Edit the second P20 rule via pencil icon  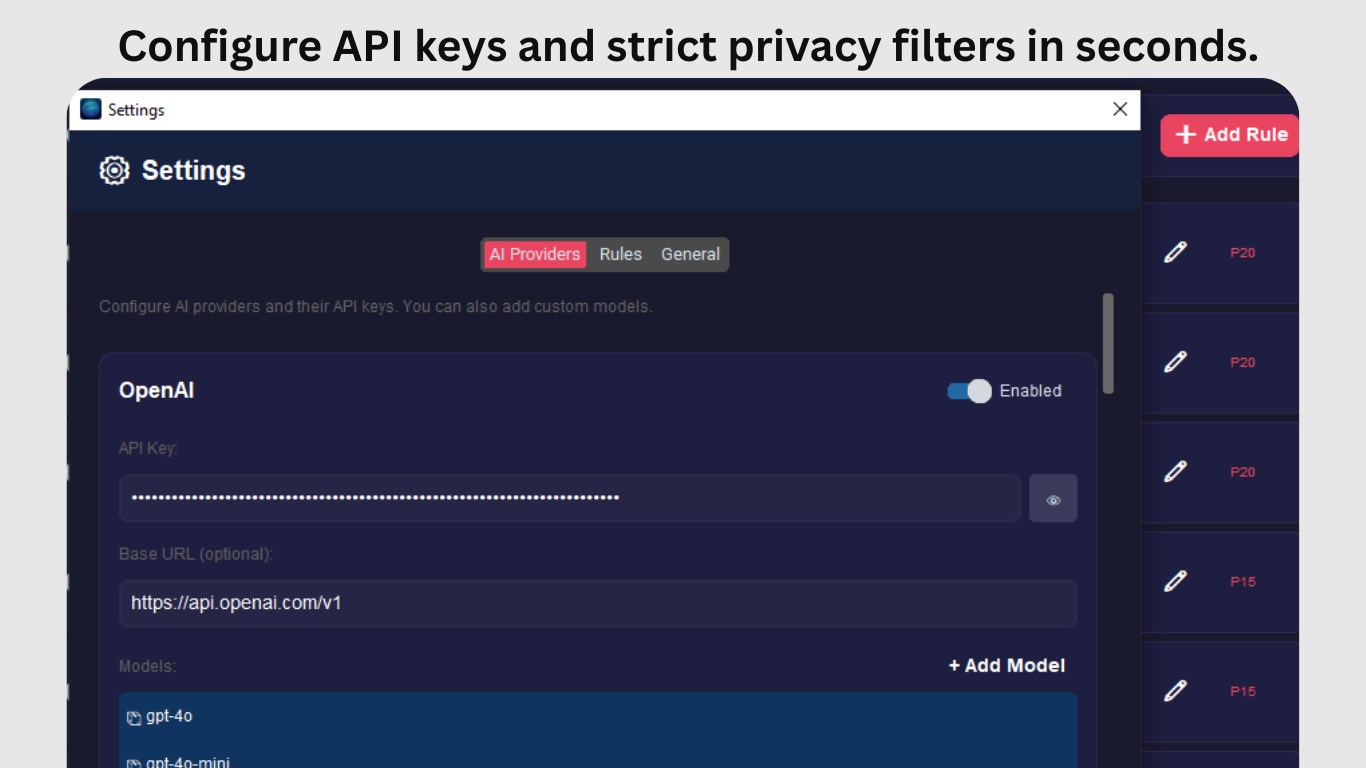tap(1176, 362)
